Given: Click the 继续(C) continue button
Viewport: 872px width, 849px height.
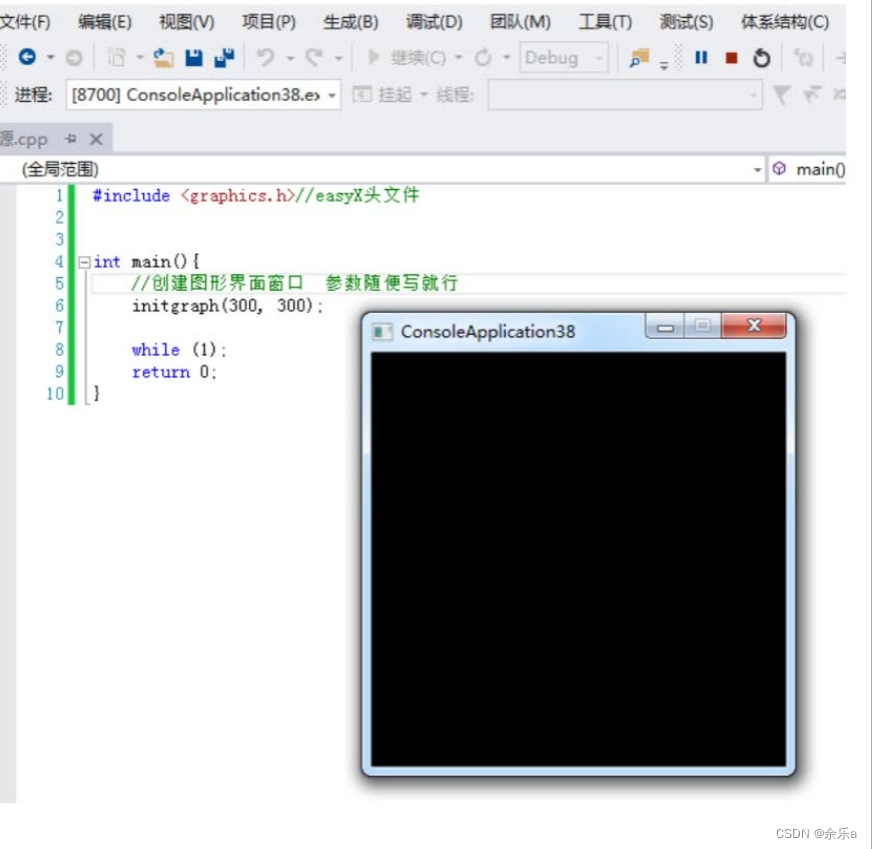Looking at the screenshot, I should (407, 57).
